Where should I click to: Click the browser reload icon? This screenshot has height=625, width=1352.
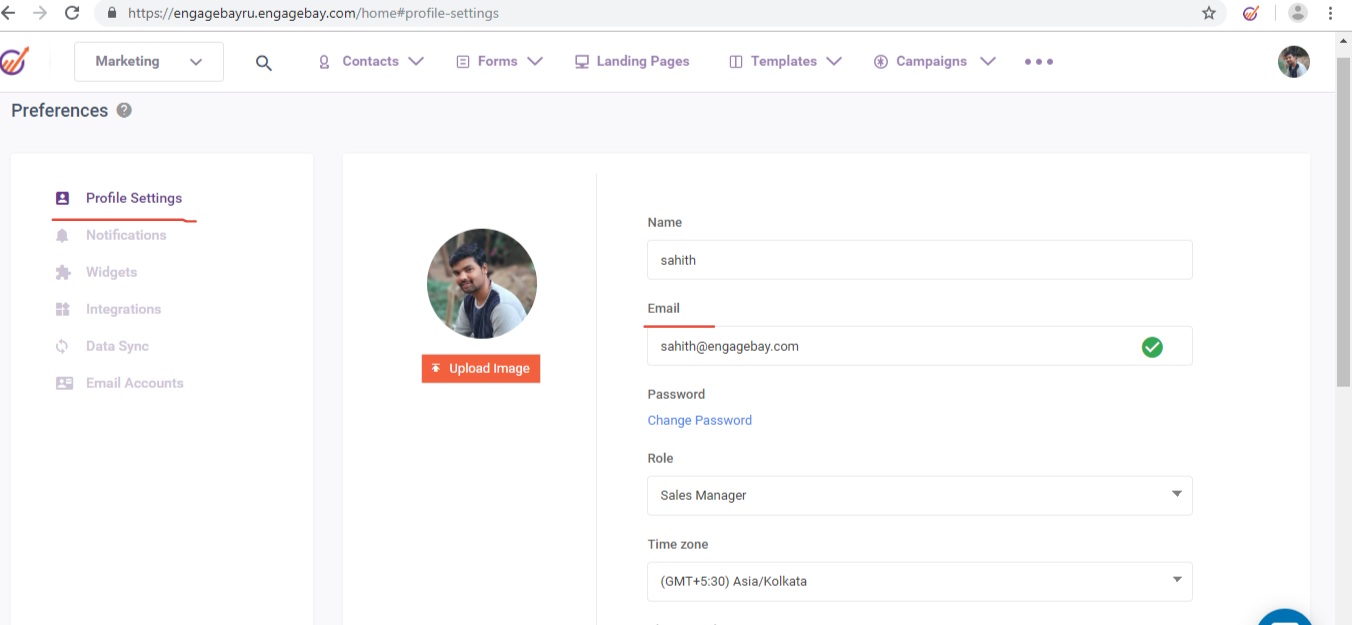[72, 13]
